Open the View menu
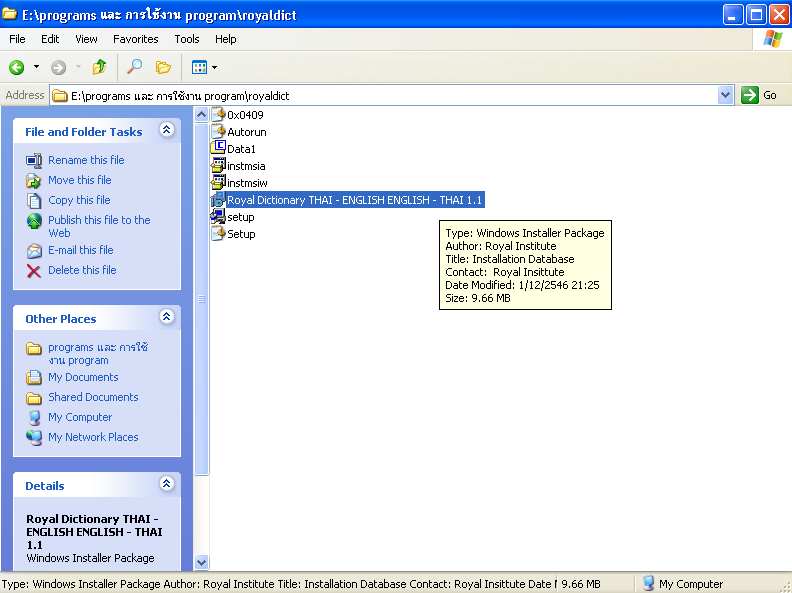The height and width of the screenshot is (593, 792). click(86, 39)
